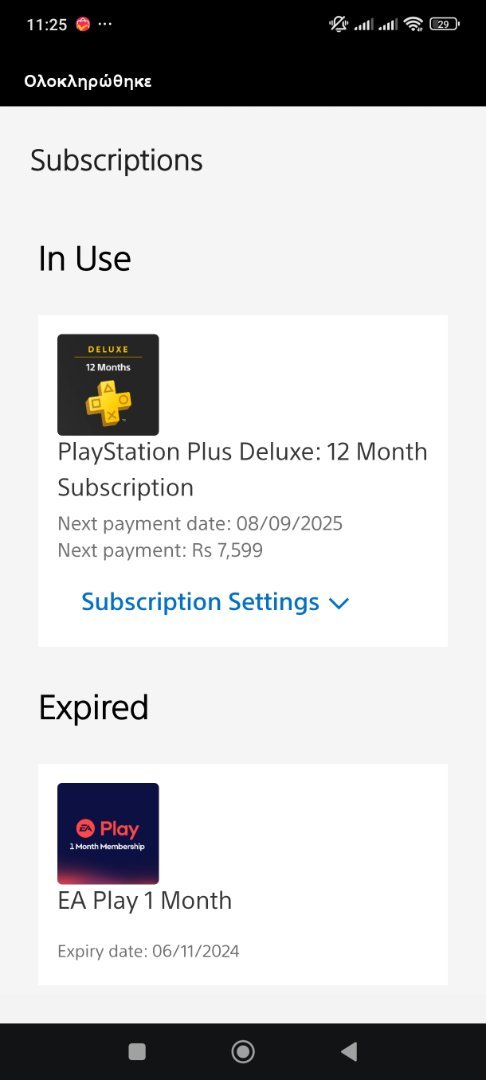
Task: Tap the Subscriptions page heading
Action: [116, 160]
